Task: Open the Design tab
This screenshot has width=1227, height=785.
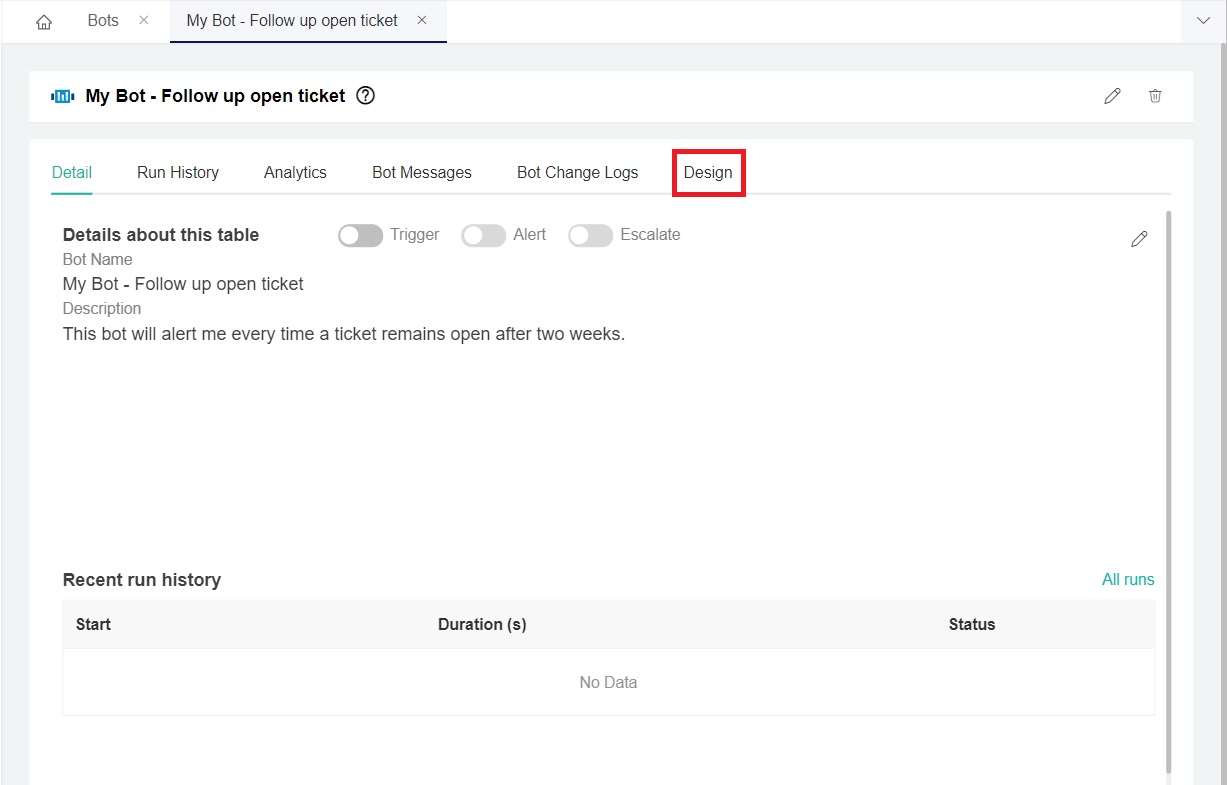Action: point(708,172)
